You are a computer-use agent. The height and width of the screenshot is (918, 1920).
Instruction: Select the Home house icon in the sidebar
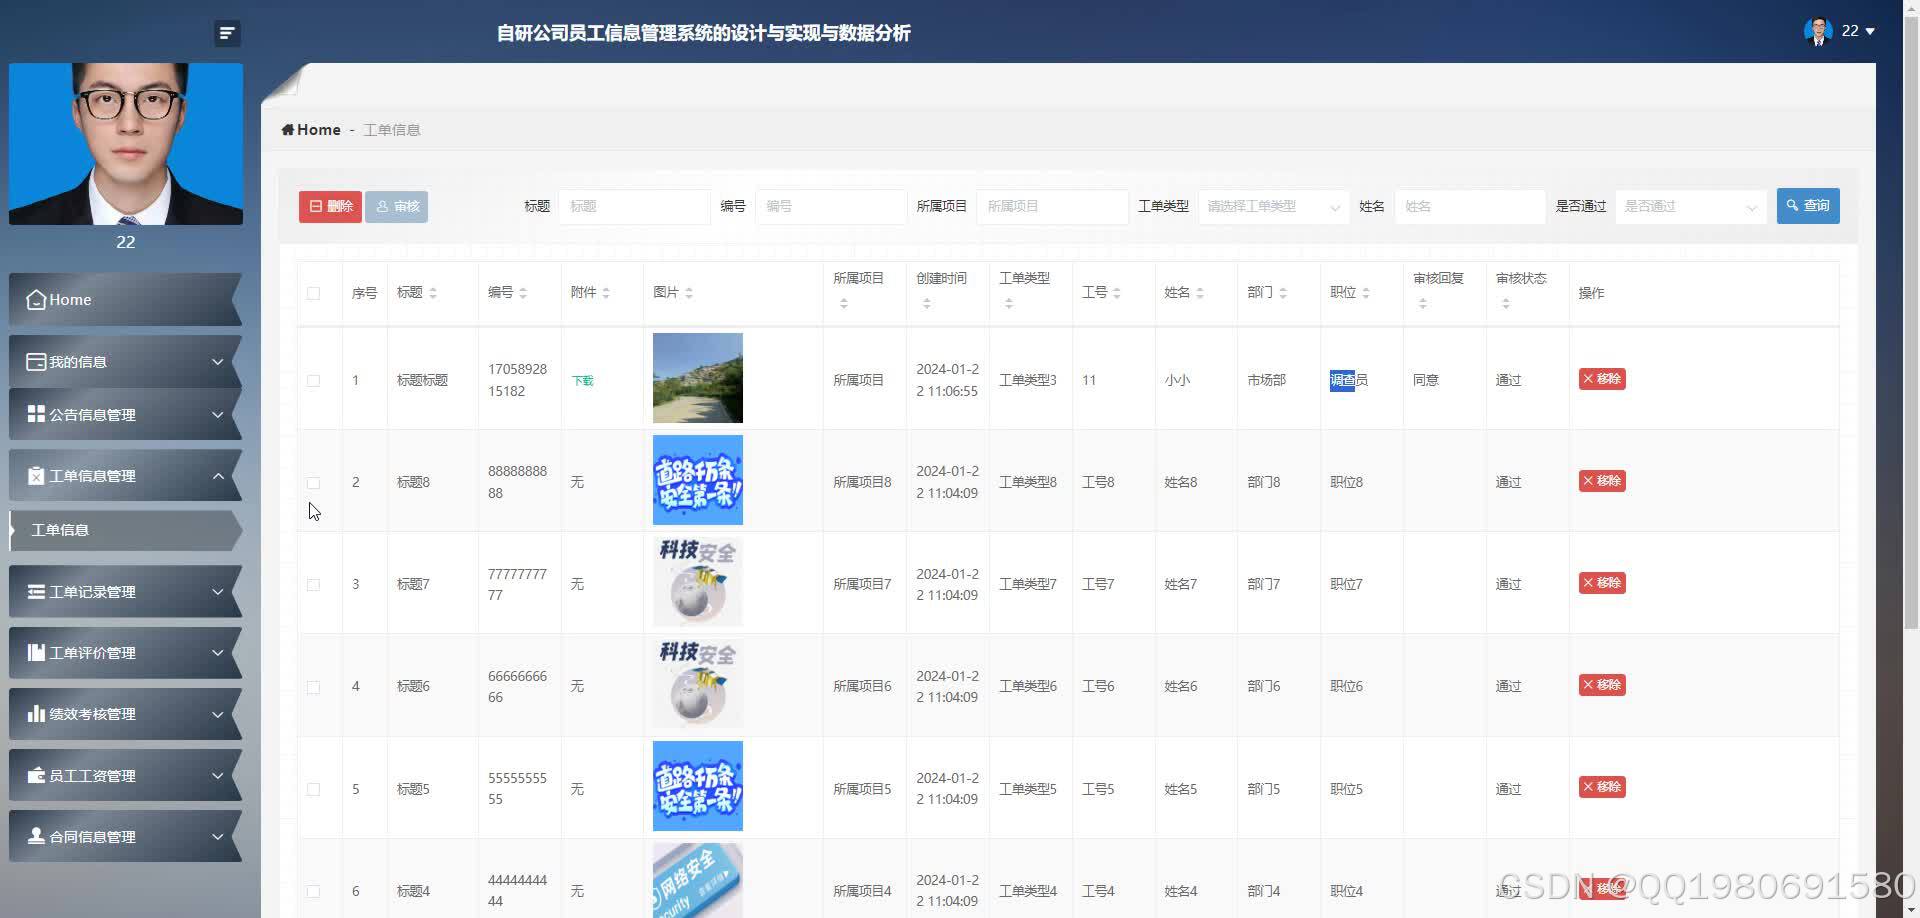[36, 299]
